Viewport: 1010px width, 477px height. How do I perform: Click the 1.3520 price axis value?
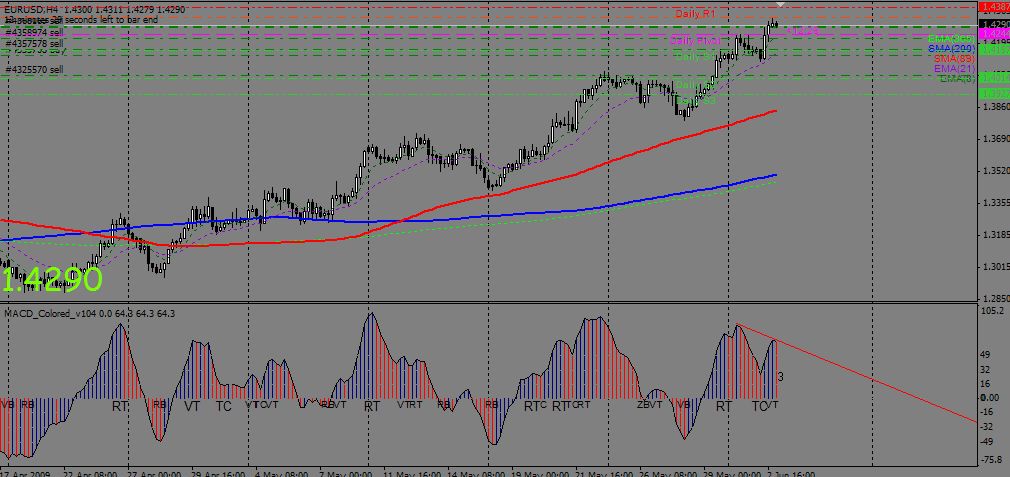(995, 171)
